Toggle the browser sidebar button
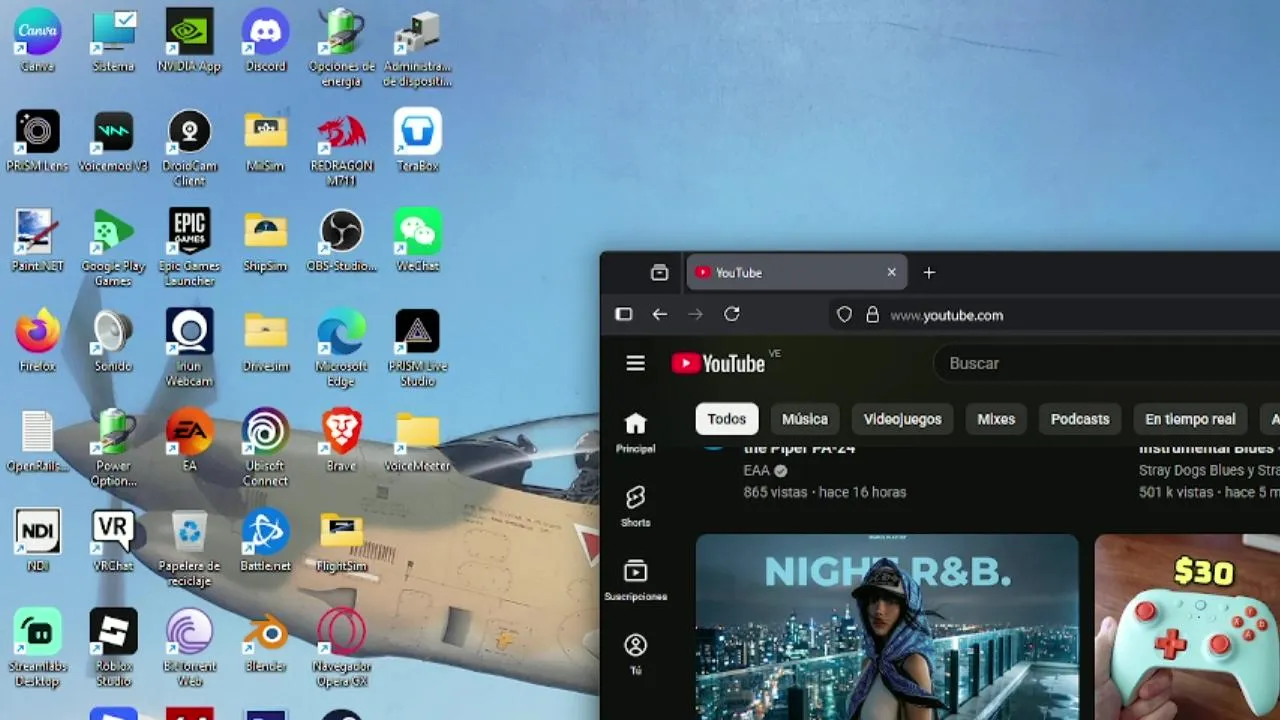Screen dimensions: 1280x720 (624, 314)
